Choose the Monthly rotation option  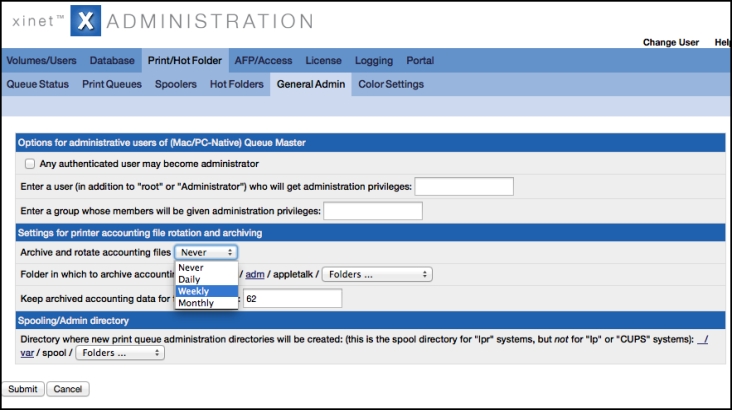coord(206,303)
